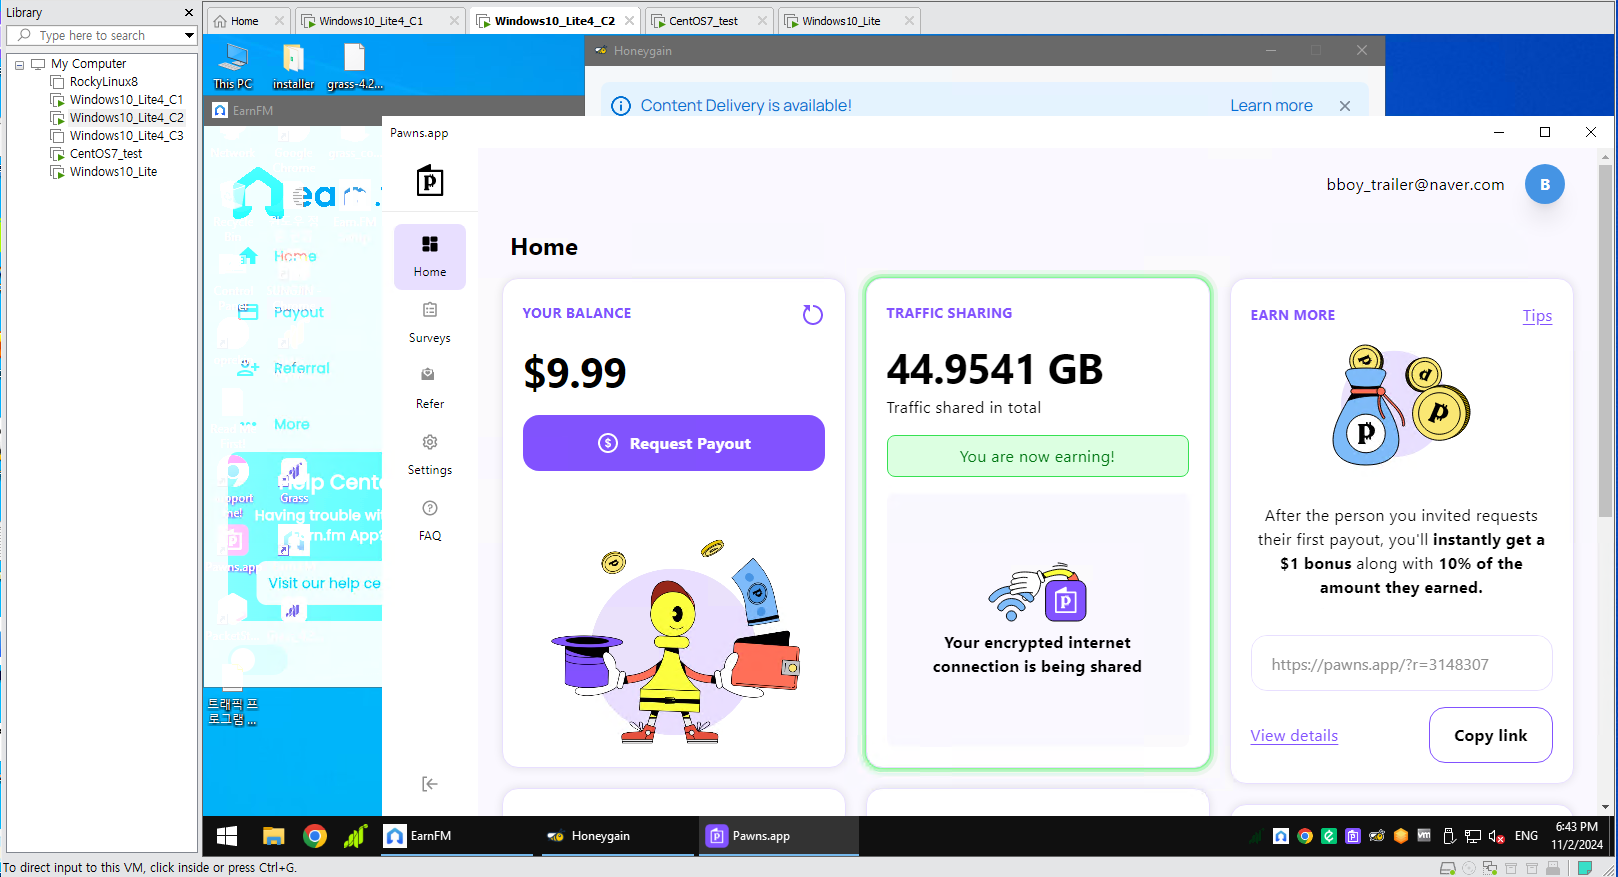Viewport: 1618px width, 877px height.
Task: Click the purple Pawns tray icon
Action: (1353, 836)
